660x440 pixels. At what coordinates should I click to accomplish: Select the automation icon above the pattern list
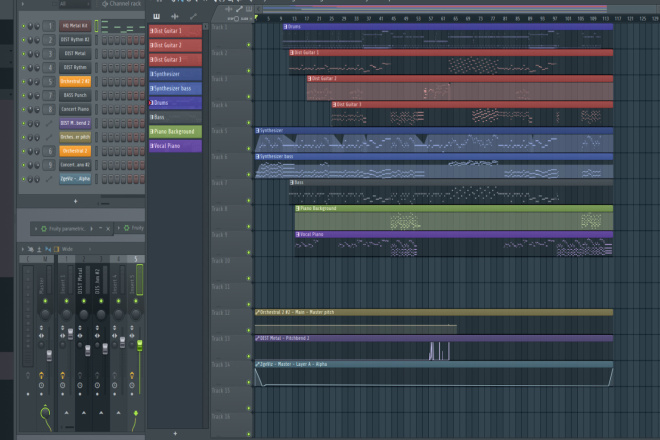[x=193, y=16]
